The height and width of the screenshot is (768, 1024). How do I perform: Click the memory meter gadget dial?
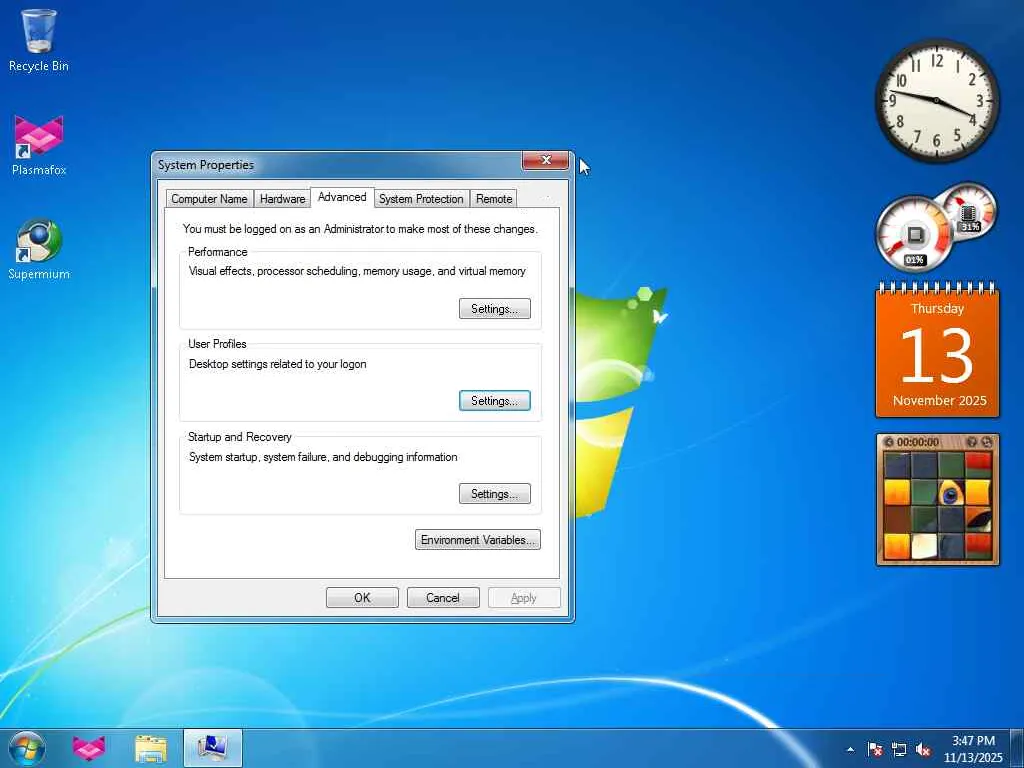click(x=969, y=212)
